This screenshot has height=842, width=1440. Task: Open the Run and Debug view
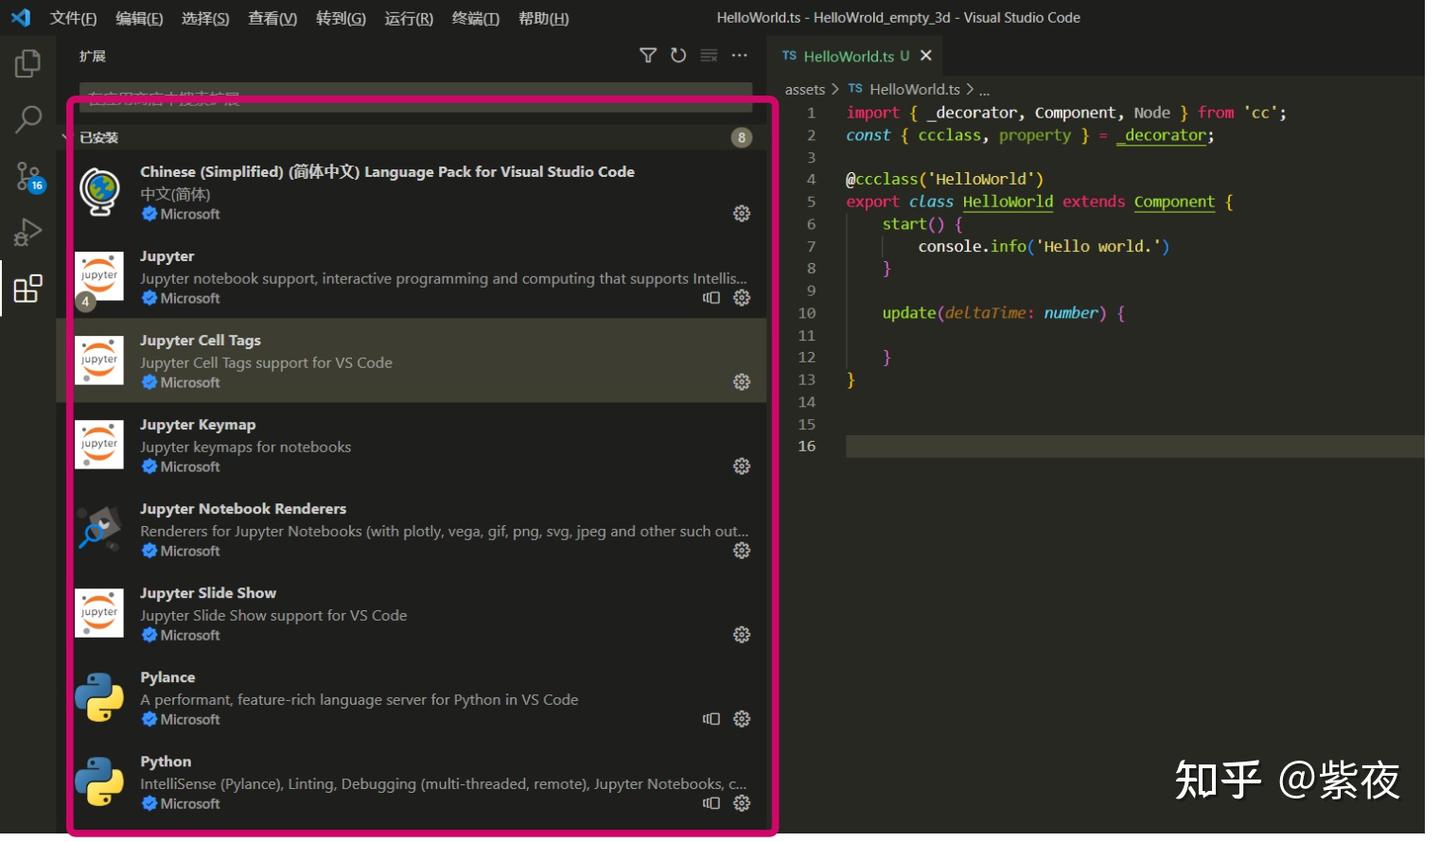coord(28,232)
